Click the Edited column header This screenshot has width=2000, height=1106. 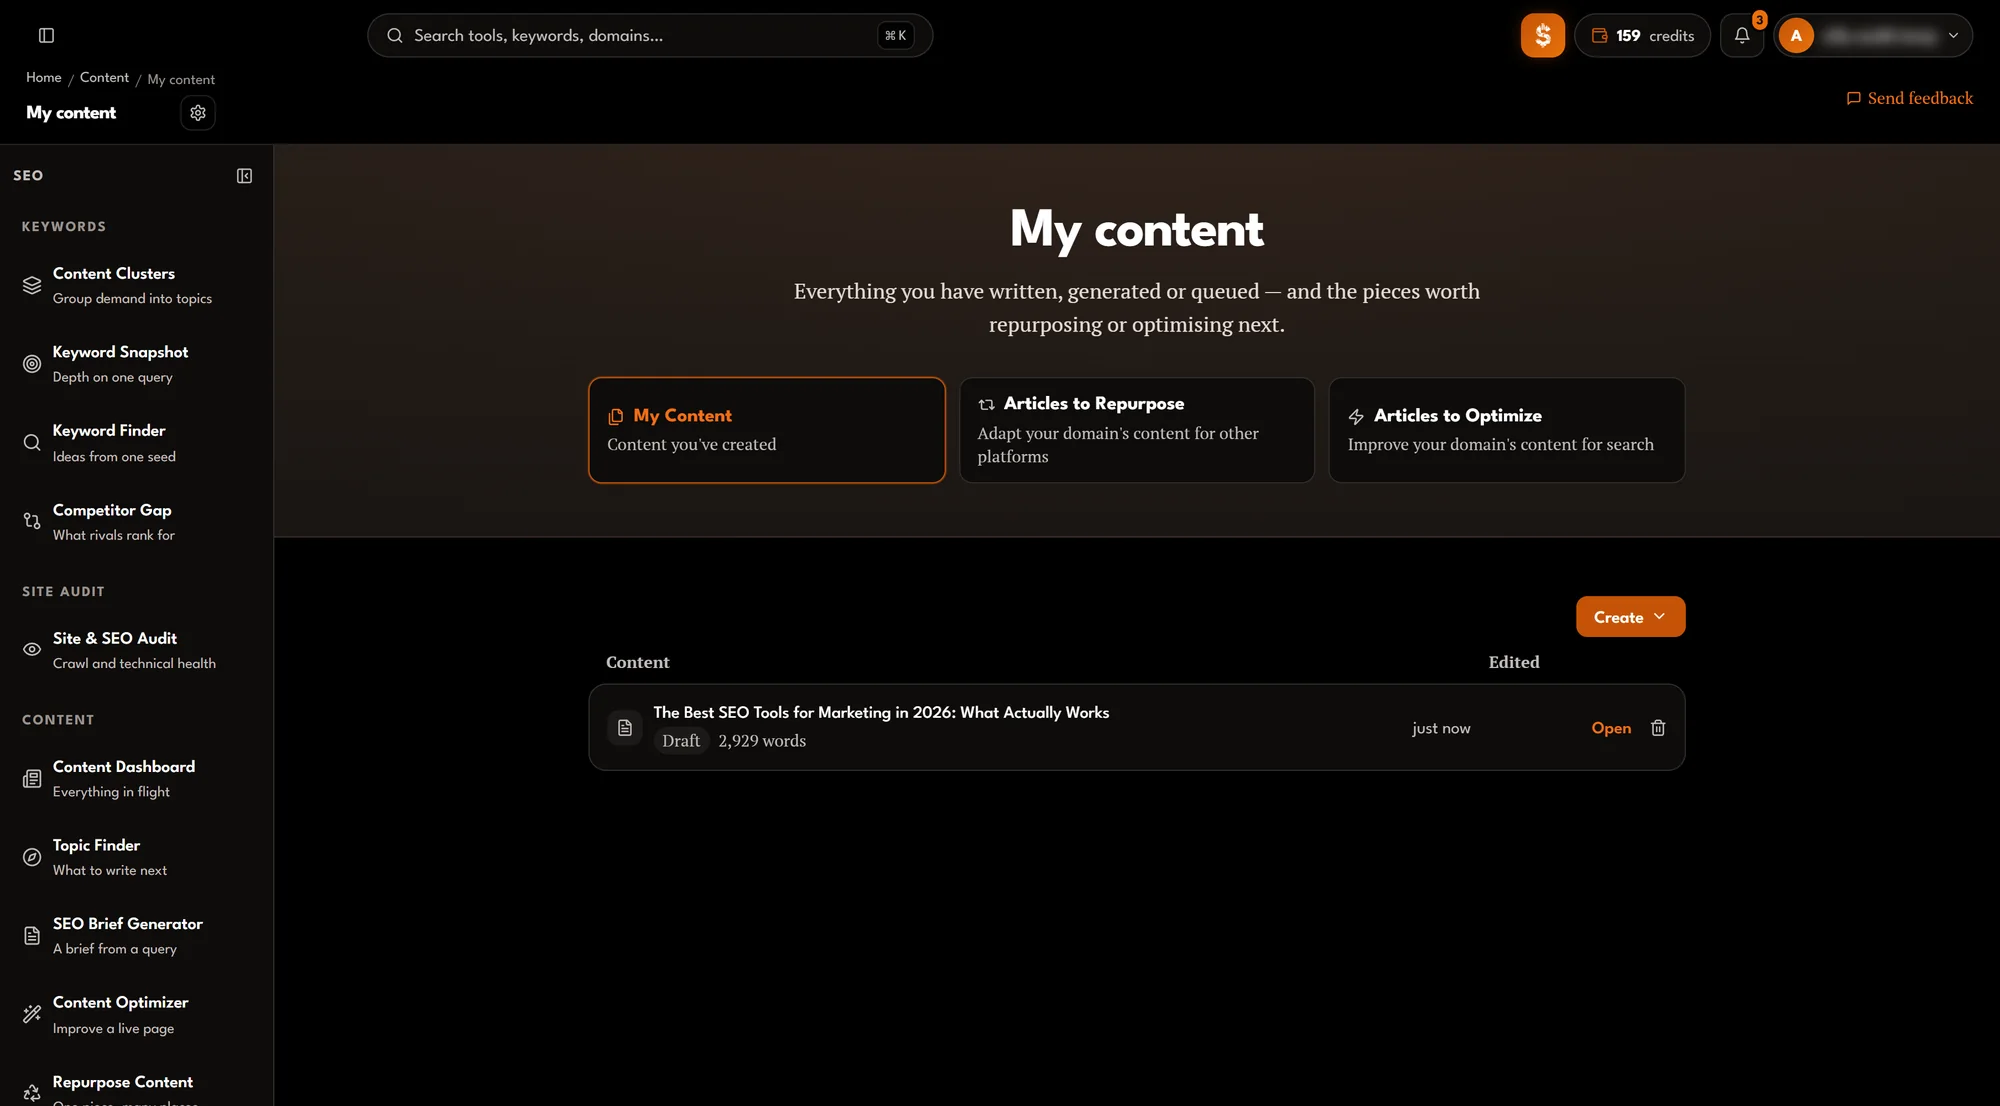(x=1514, y=662)
